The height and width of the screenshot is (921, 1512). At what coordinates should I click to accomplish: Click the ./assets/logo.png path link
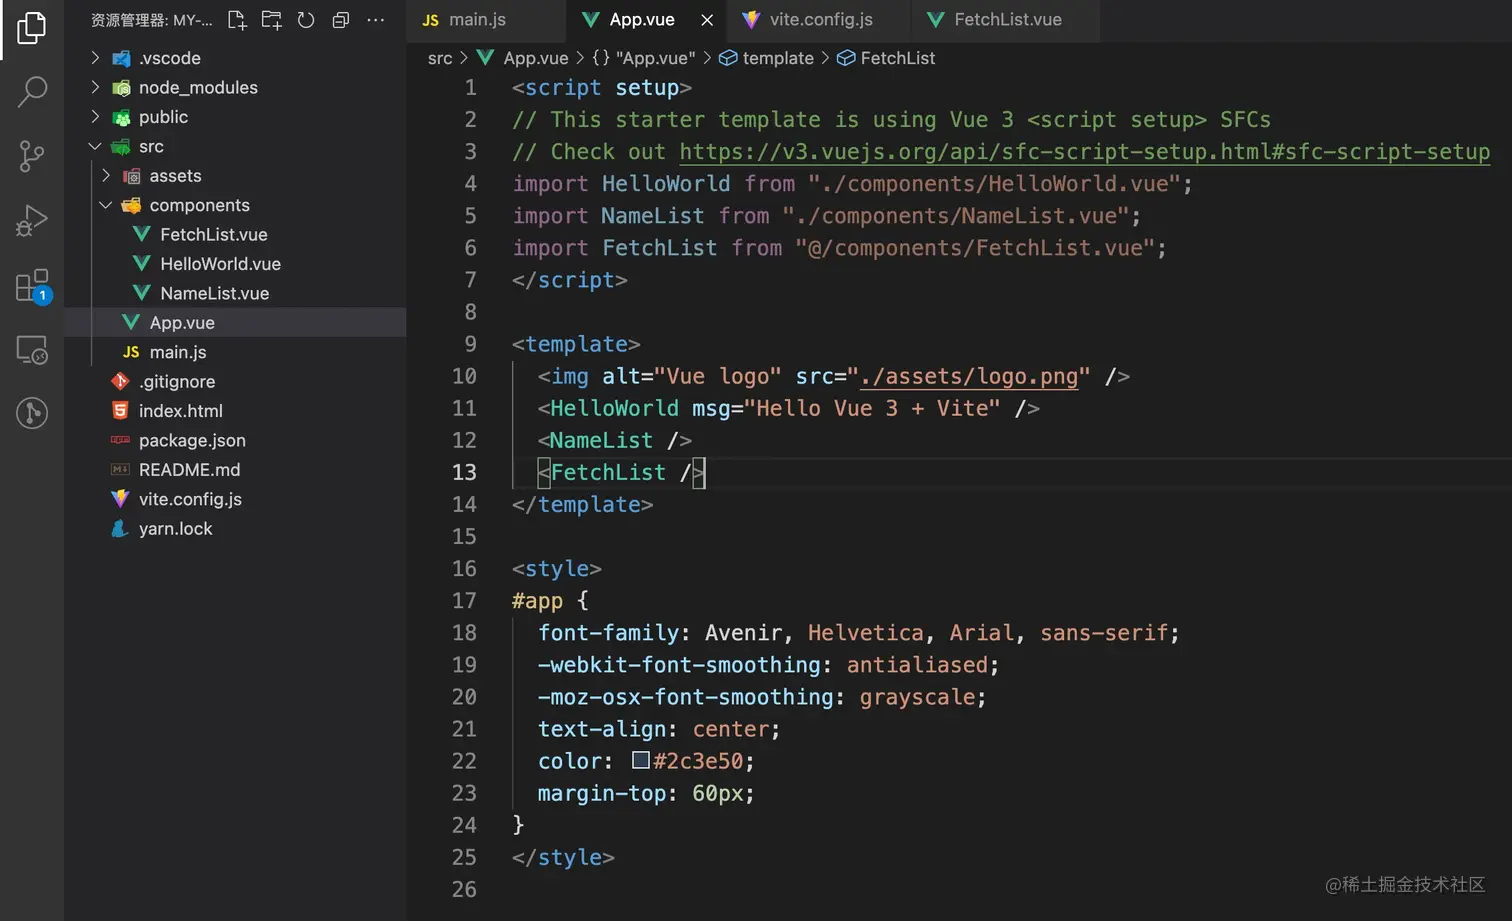pyautogui.click(x=969, y=376)
